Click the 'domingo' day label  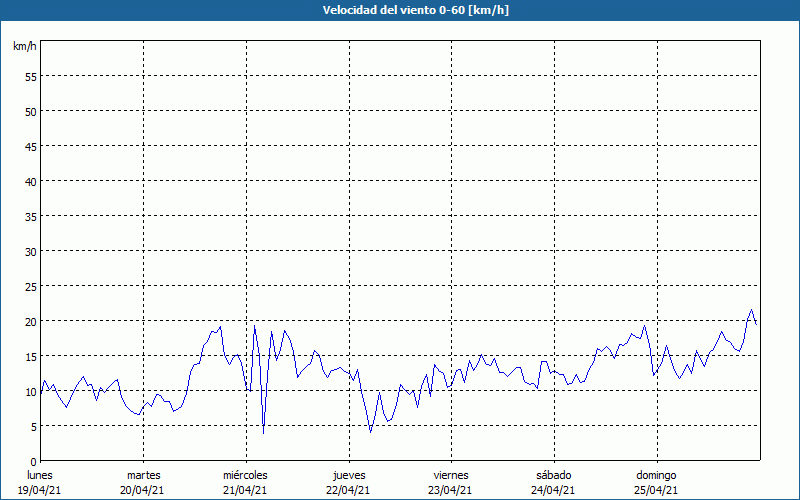point(656,476)
